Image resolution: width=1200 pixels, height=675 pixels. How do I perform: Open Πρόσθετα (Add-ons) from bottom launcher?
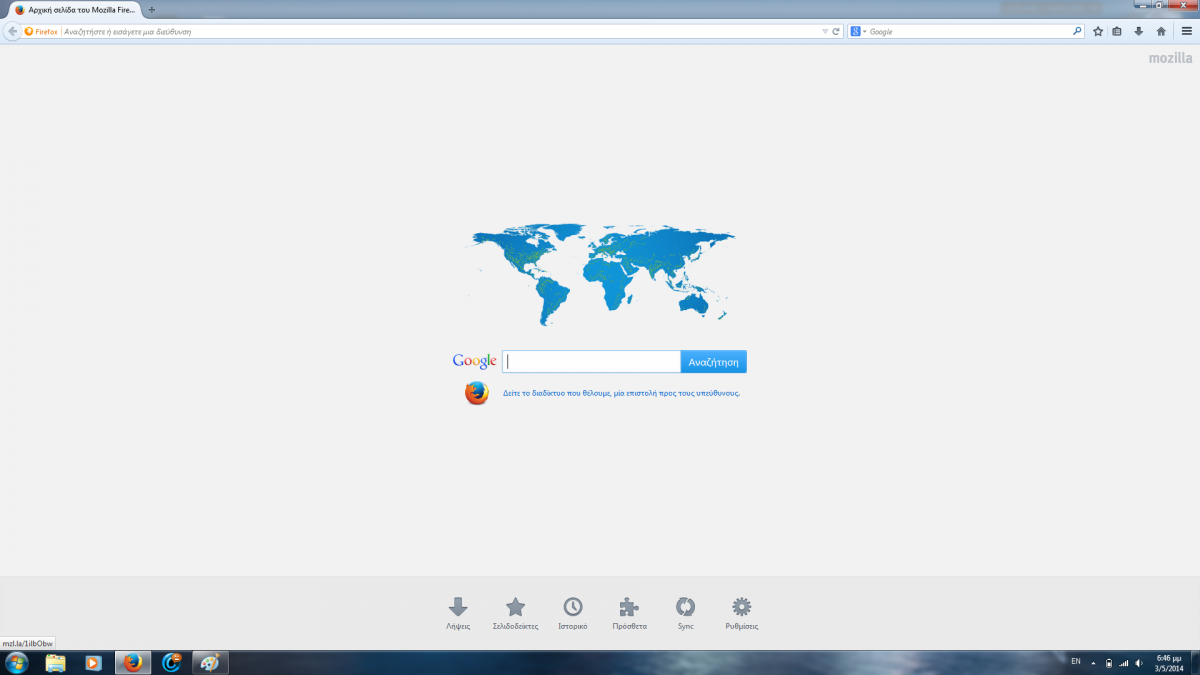(x=629, y=613)
